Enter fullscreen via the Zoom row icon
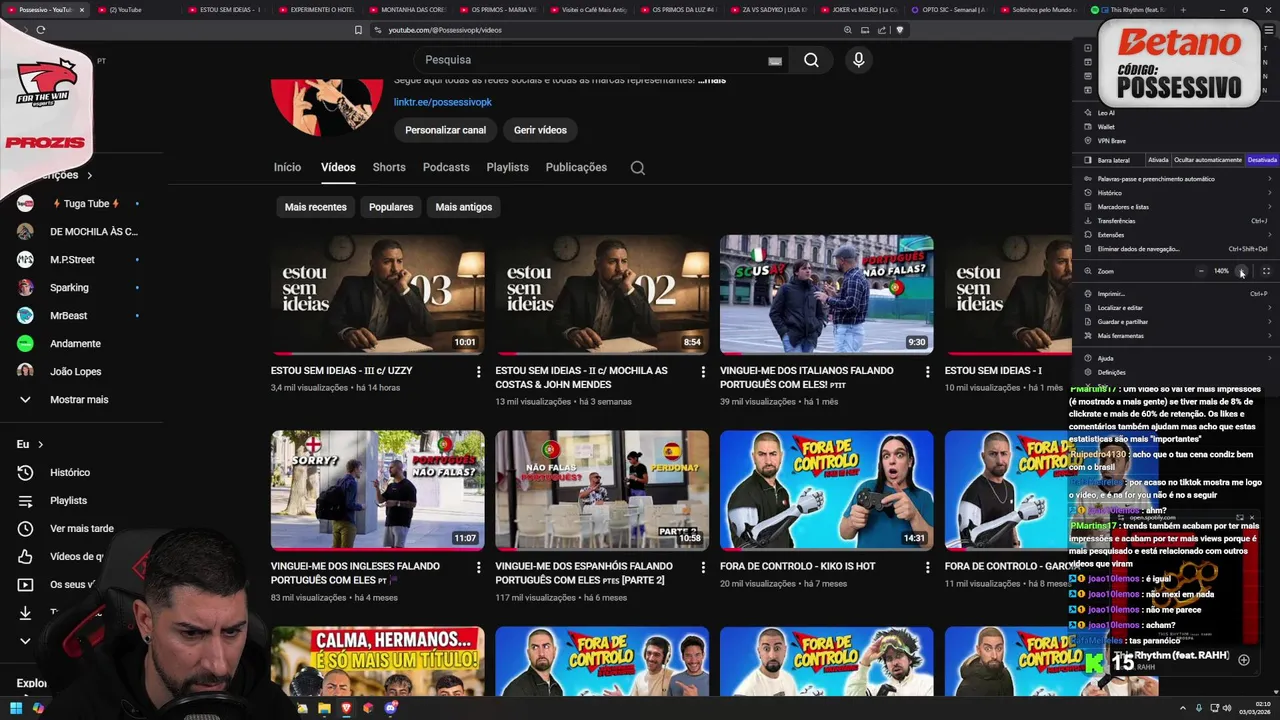1280x720 pixels. pyautogui.click(x=1266, y=271)
